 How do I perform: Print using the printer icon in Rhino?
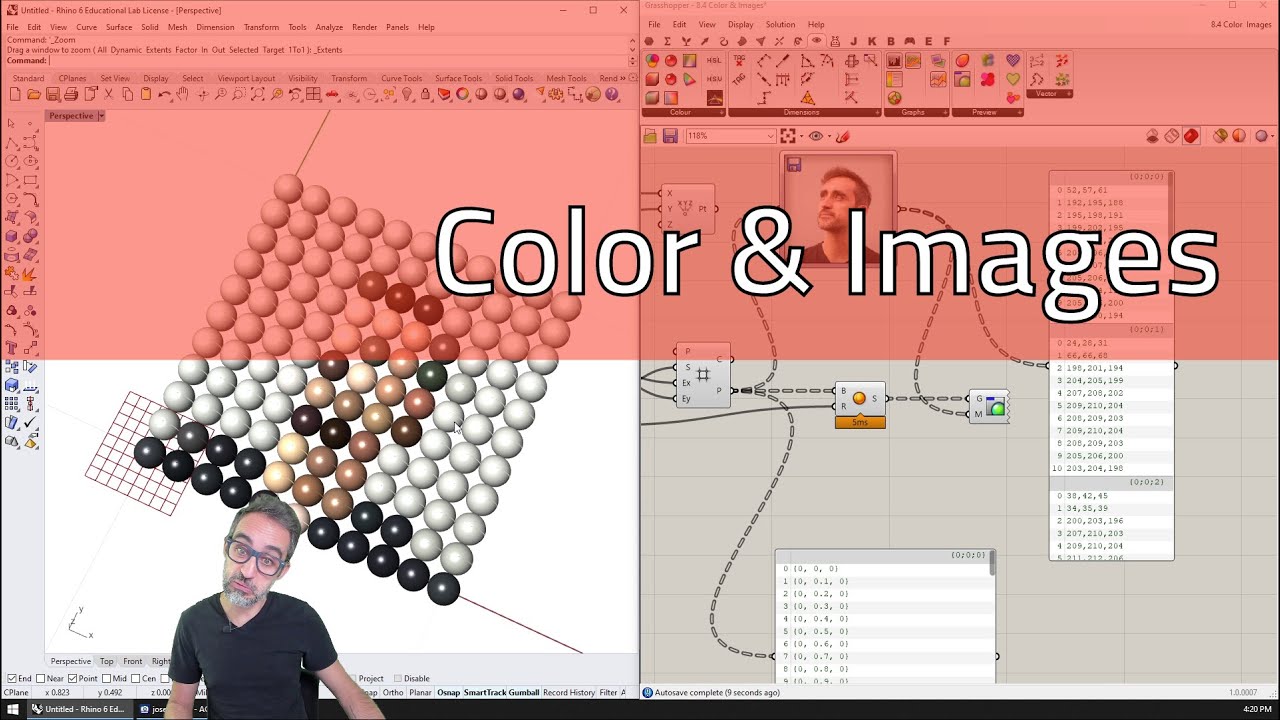click(x=71, y=94)
